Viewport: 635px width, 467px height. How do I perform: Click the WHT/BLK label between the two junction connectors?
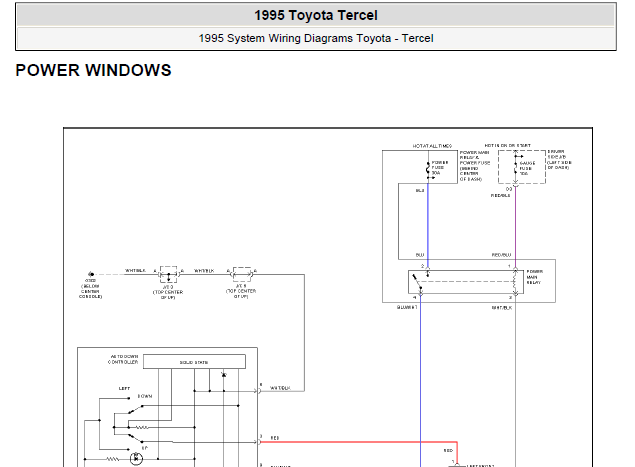(204, 271)
